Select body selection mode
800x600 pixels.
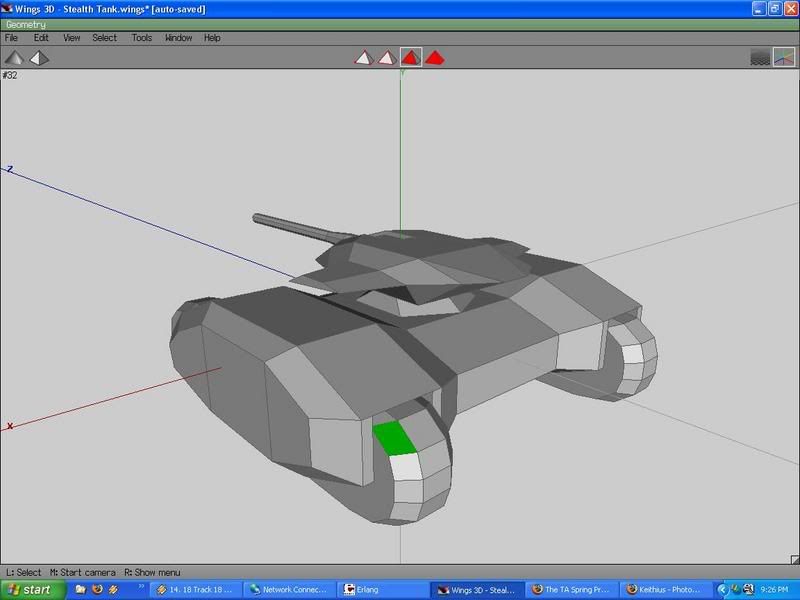click(x=435, y=58)
